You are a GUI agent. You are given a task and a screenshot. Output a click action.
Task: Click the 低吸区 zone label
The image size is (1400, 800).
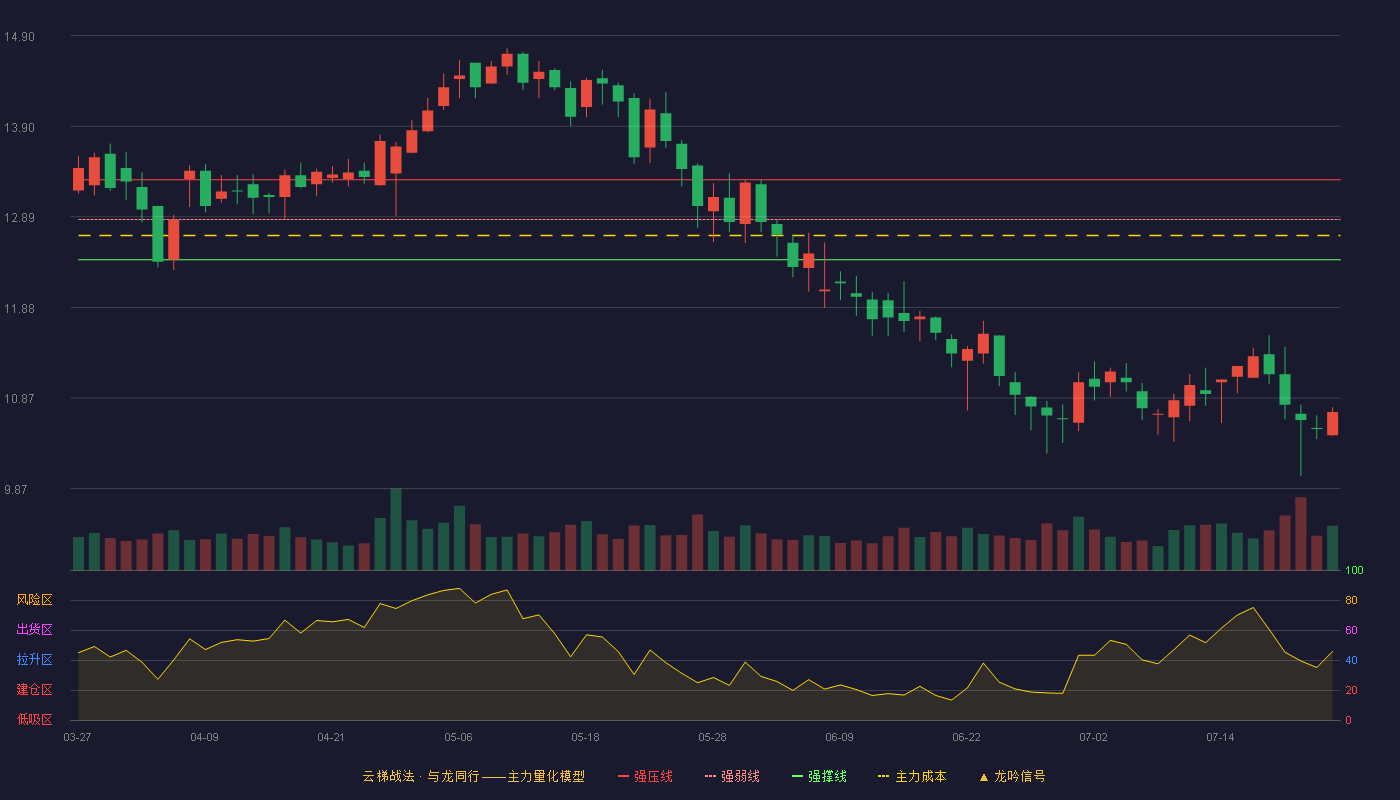[34, 719]
